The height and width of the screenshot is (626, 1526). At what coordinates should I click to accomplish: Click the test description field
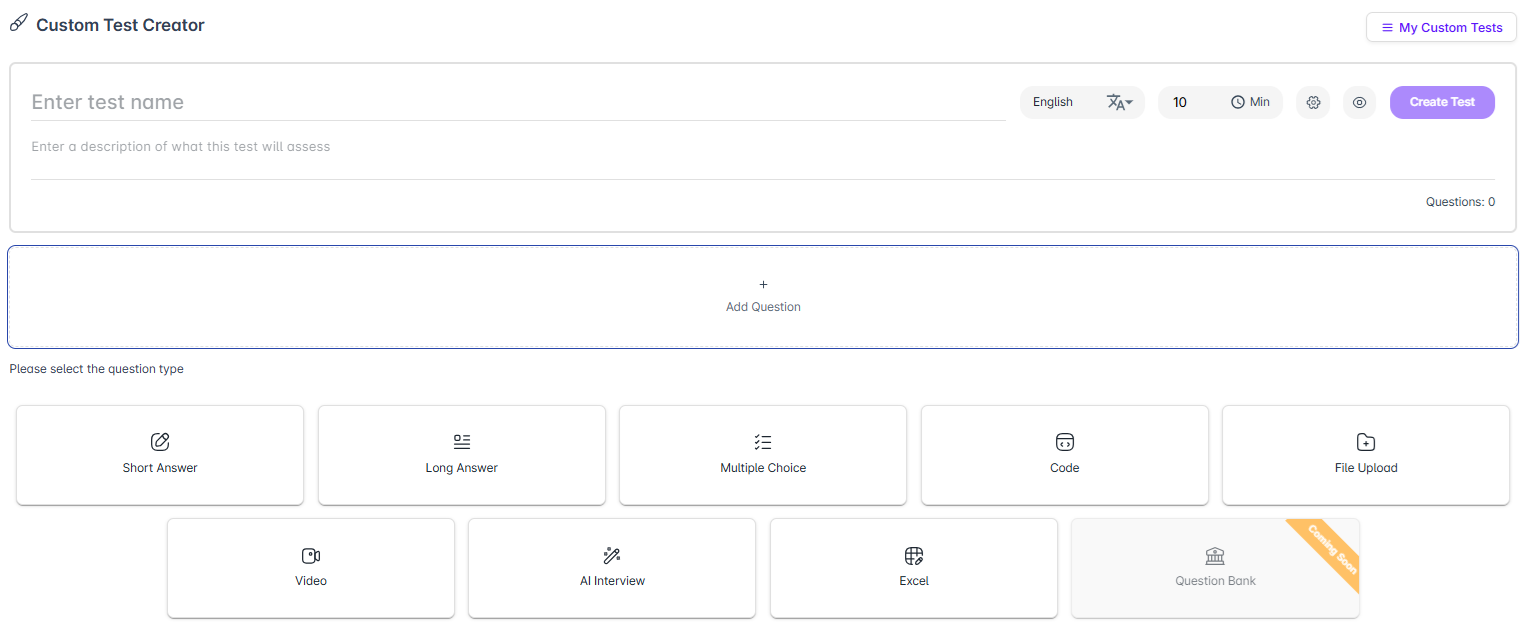[x=400, y=146]
